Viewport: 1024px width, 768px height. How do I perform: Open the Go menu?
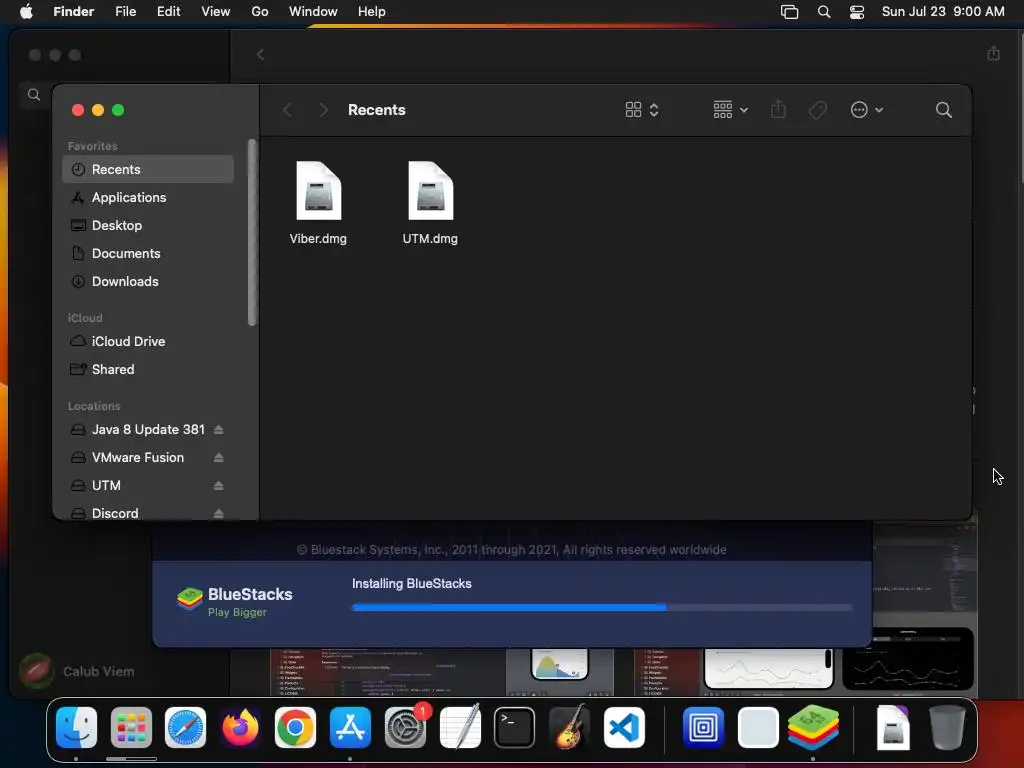tap(260, 12)
